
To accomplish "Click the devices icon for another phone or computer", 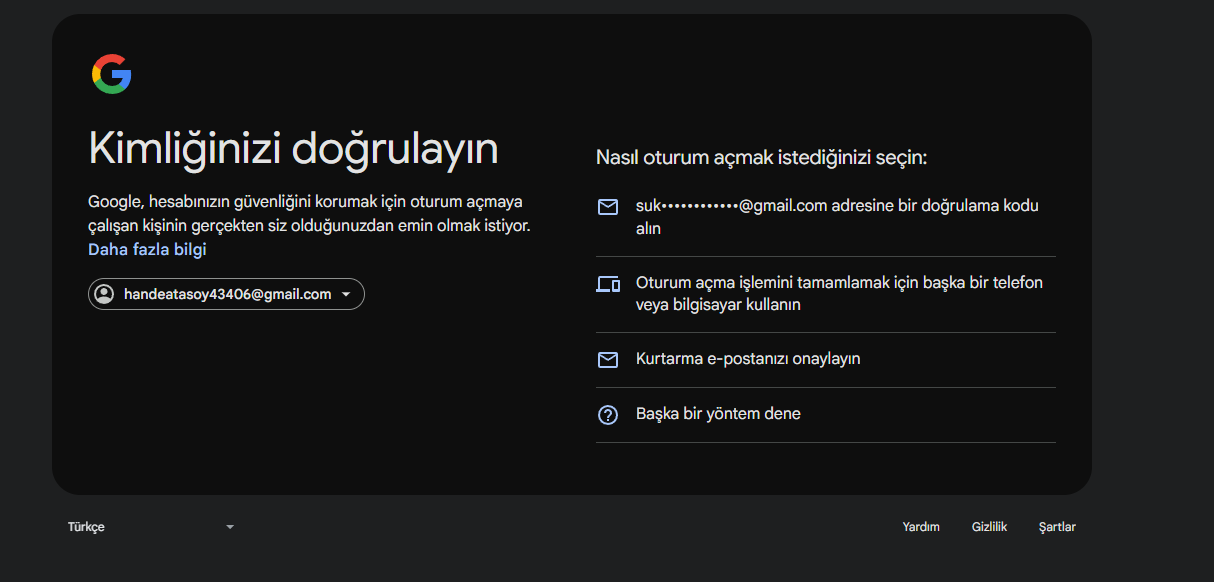I will point(608,284).
